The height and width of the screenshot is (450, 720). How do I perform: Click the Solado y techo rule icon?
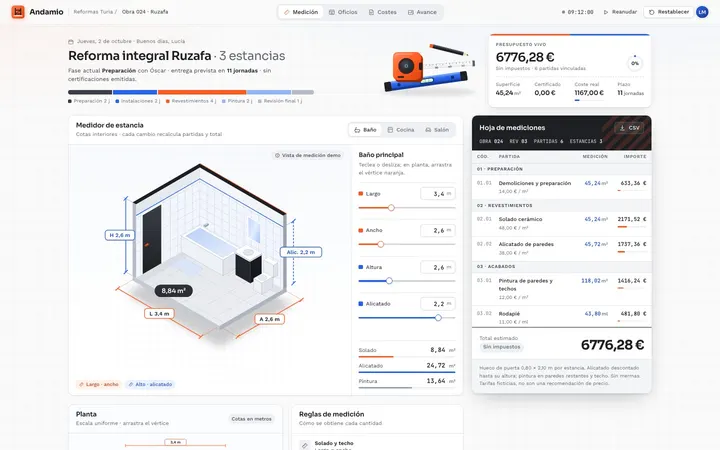(304, 445)
